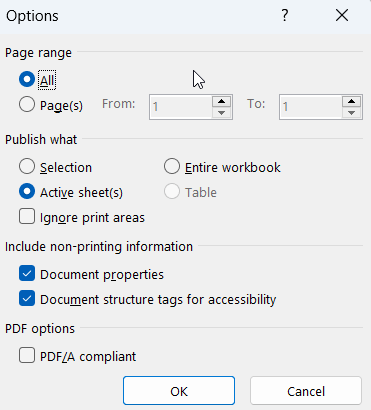Click the Page range section label
Screen dimensions: 371x410
tap(38, 53)
